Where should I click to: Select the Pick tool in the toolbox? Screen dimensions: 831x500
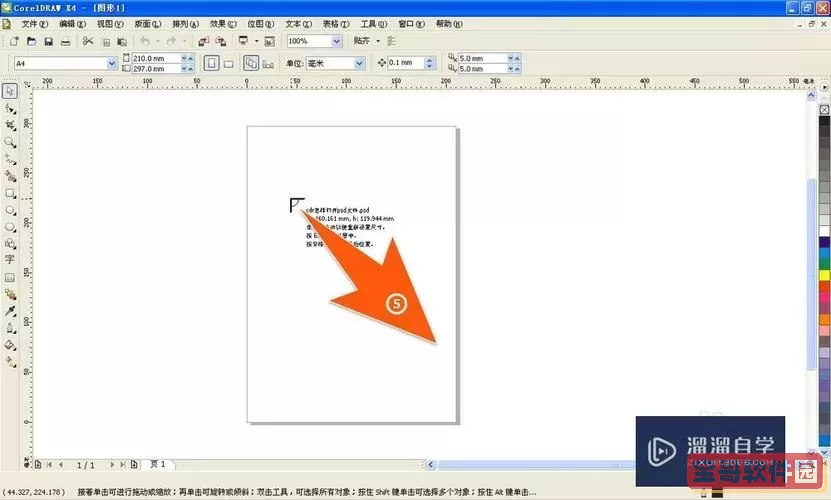(10, 91)
